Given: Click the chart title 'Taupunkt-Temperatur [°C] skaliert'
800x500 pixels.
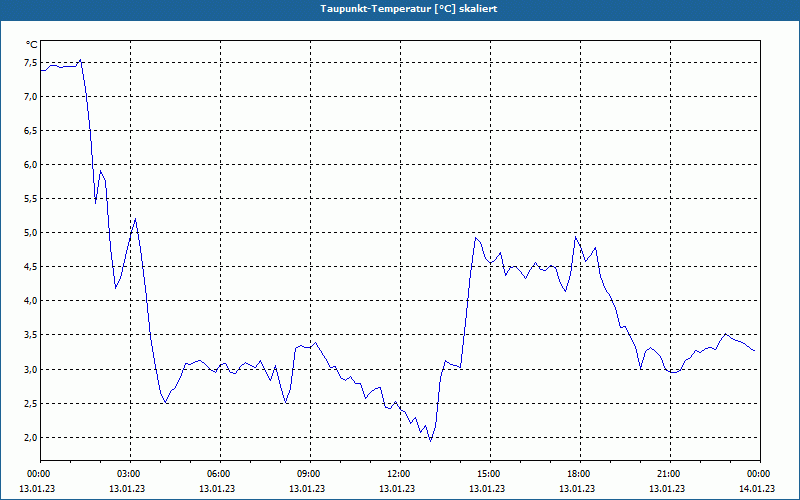Looking at the screenshot, I should click(x=409, y=9).
